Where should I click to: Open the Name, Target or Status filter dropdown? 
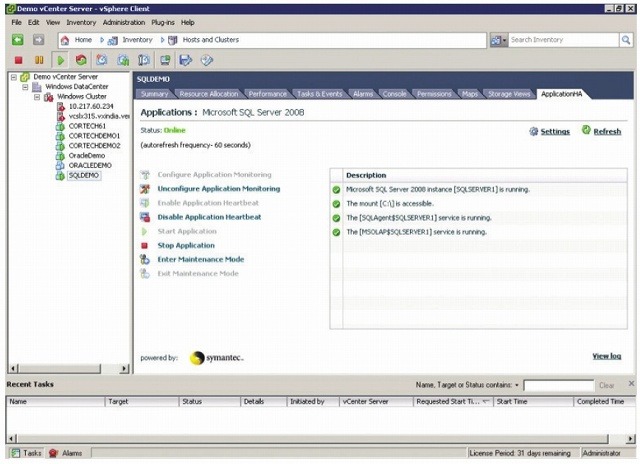coord(517,385)
